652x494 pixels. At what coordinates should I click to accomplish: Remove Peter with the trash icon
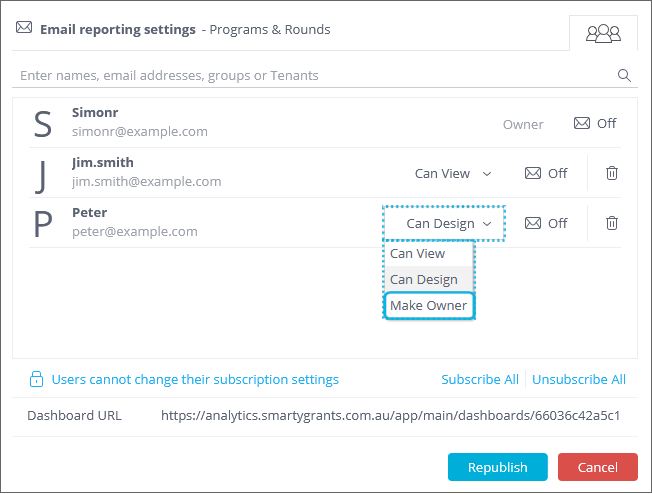(x=612, y=223)
